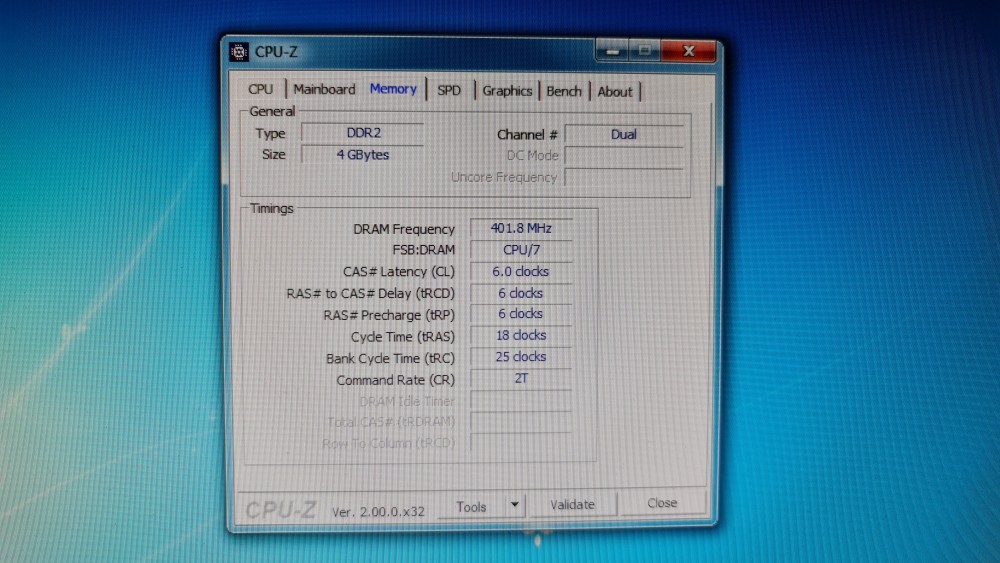The width and height of the screenshot is (1000, 563).
Task: Select the Memory tab
Action: tap(393, 89)
